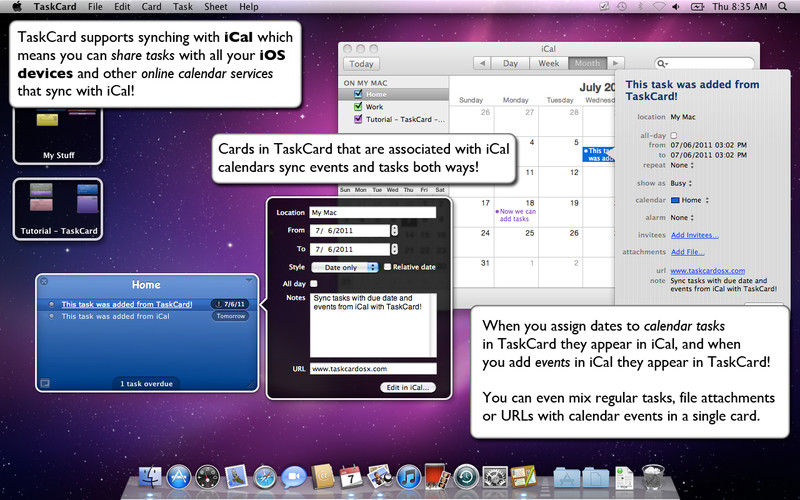Open Style 'Date only' dropdown
This screenshot has width=800, height=500.
[344, 267]
